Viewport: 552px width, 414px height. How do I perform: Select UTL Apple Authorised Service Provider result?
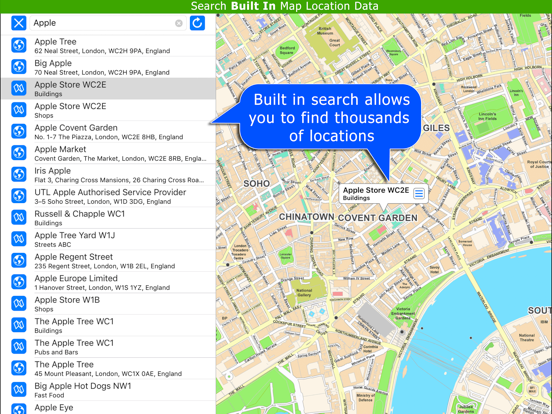click(108, 196)
